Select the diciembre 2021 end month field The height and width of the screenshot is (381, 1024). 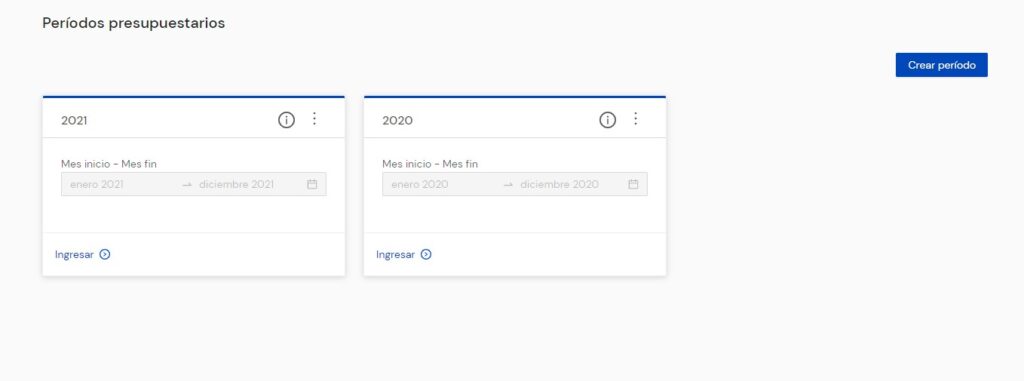point(236,184)
